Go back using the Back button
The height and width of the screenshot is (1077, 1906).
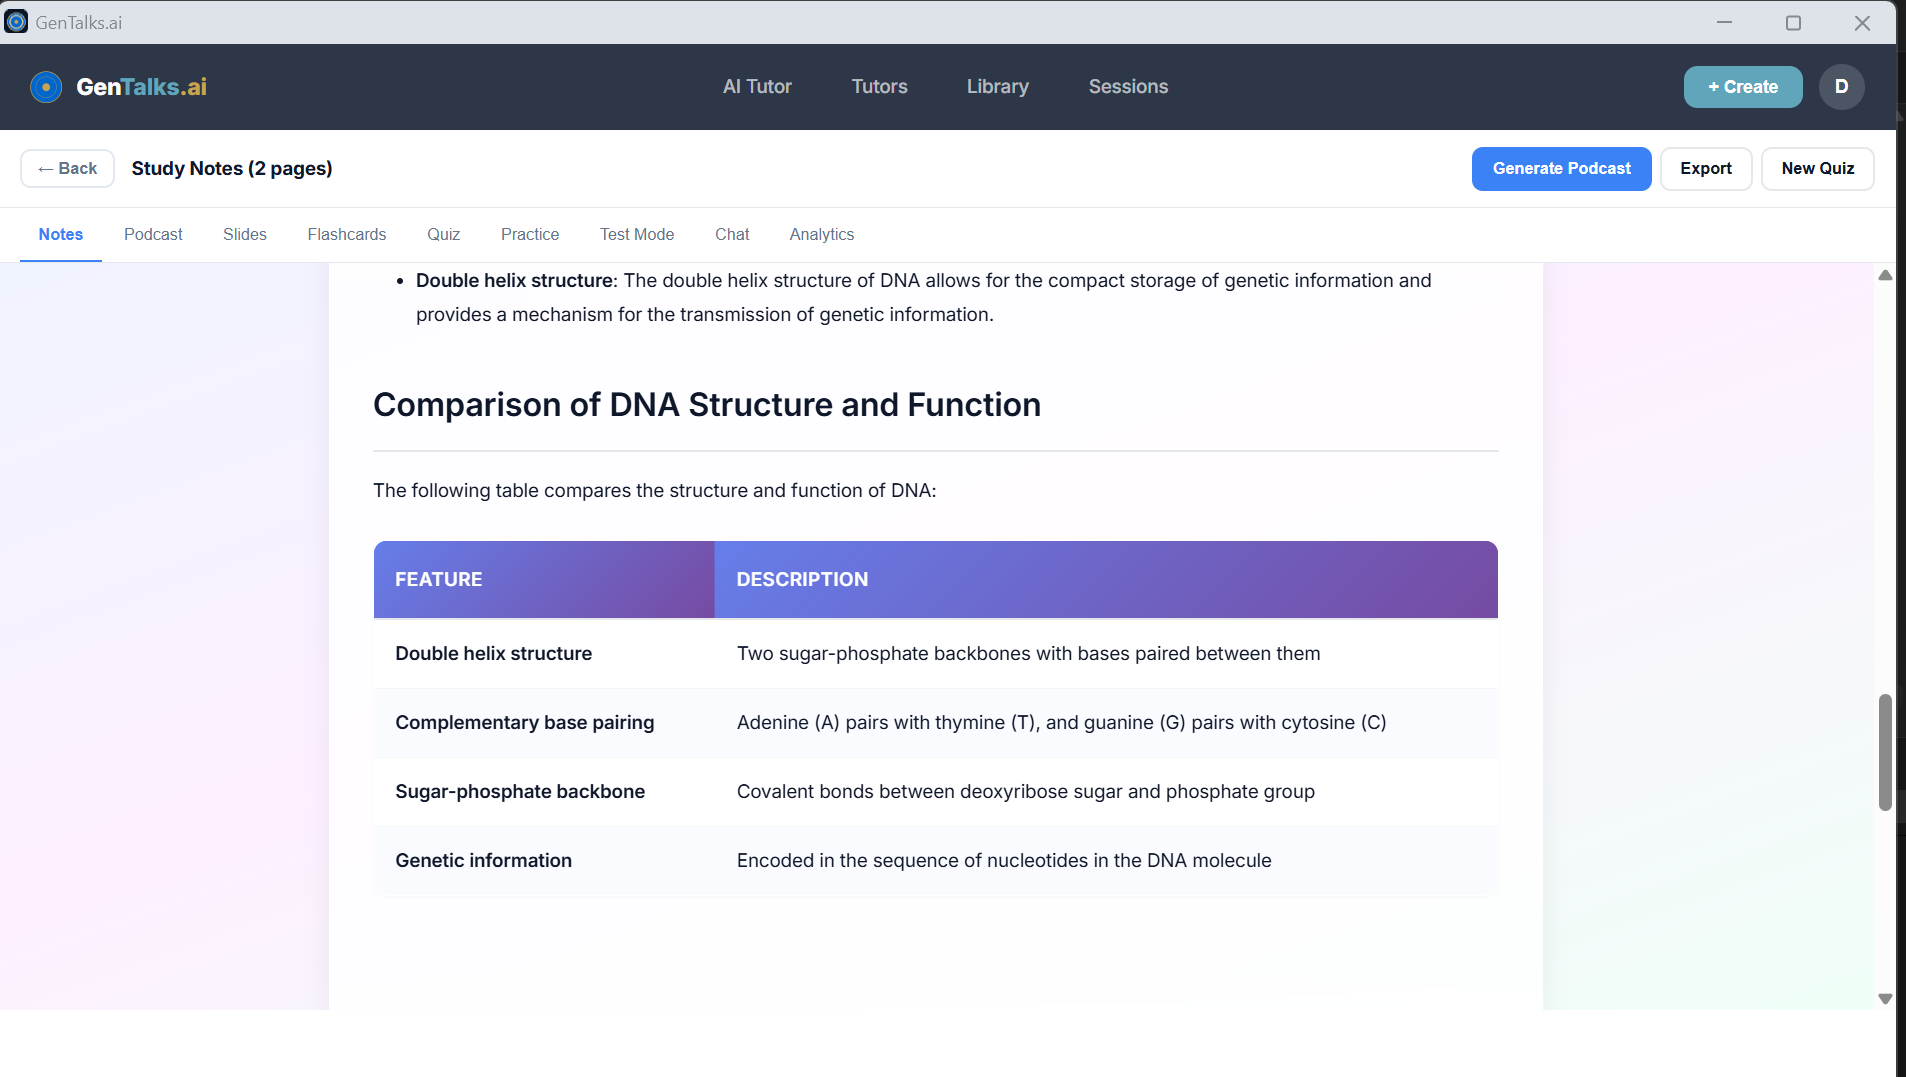click(68, 168)
